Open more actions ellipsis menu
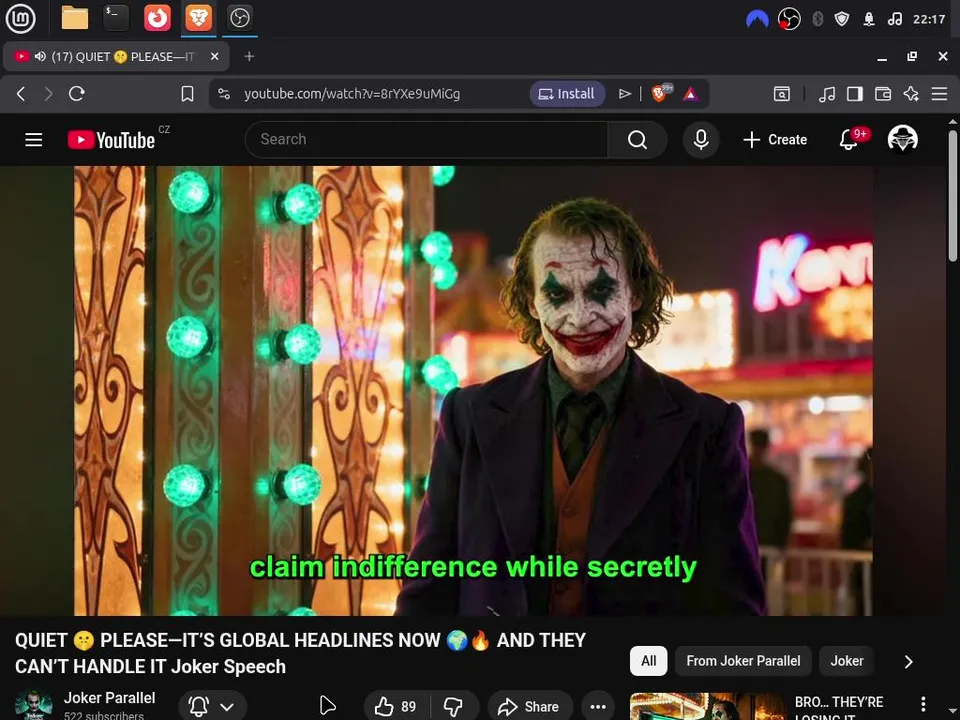 tap(598, 707)
